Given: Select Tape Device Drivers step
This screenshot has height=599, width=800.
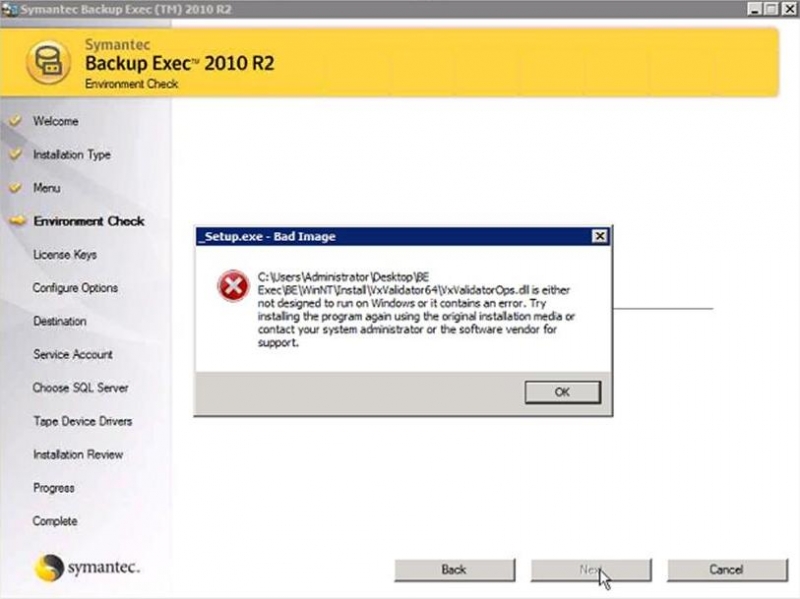Looking at the screenshot, I should point(82,421).
